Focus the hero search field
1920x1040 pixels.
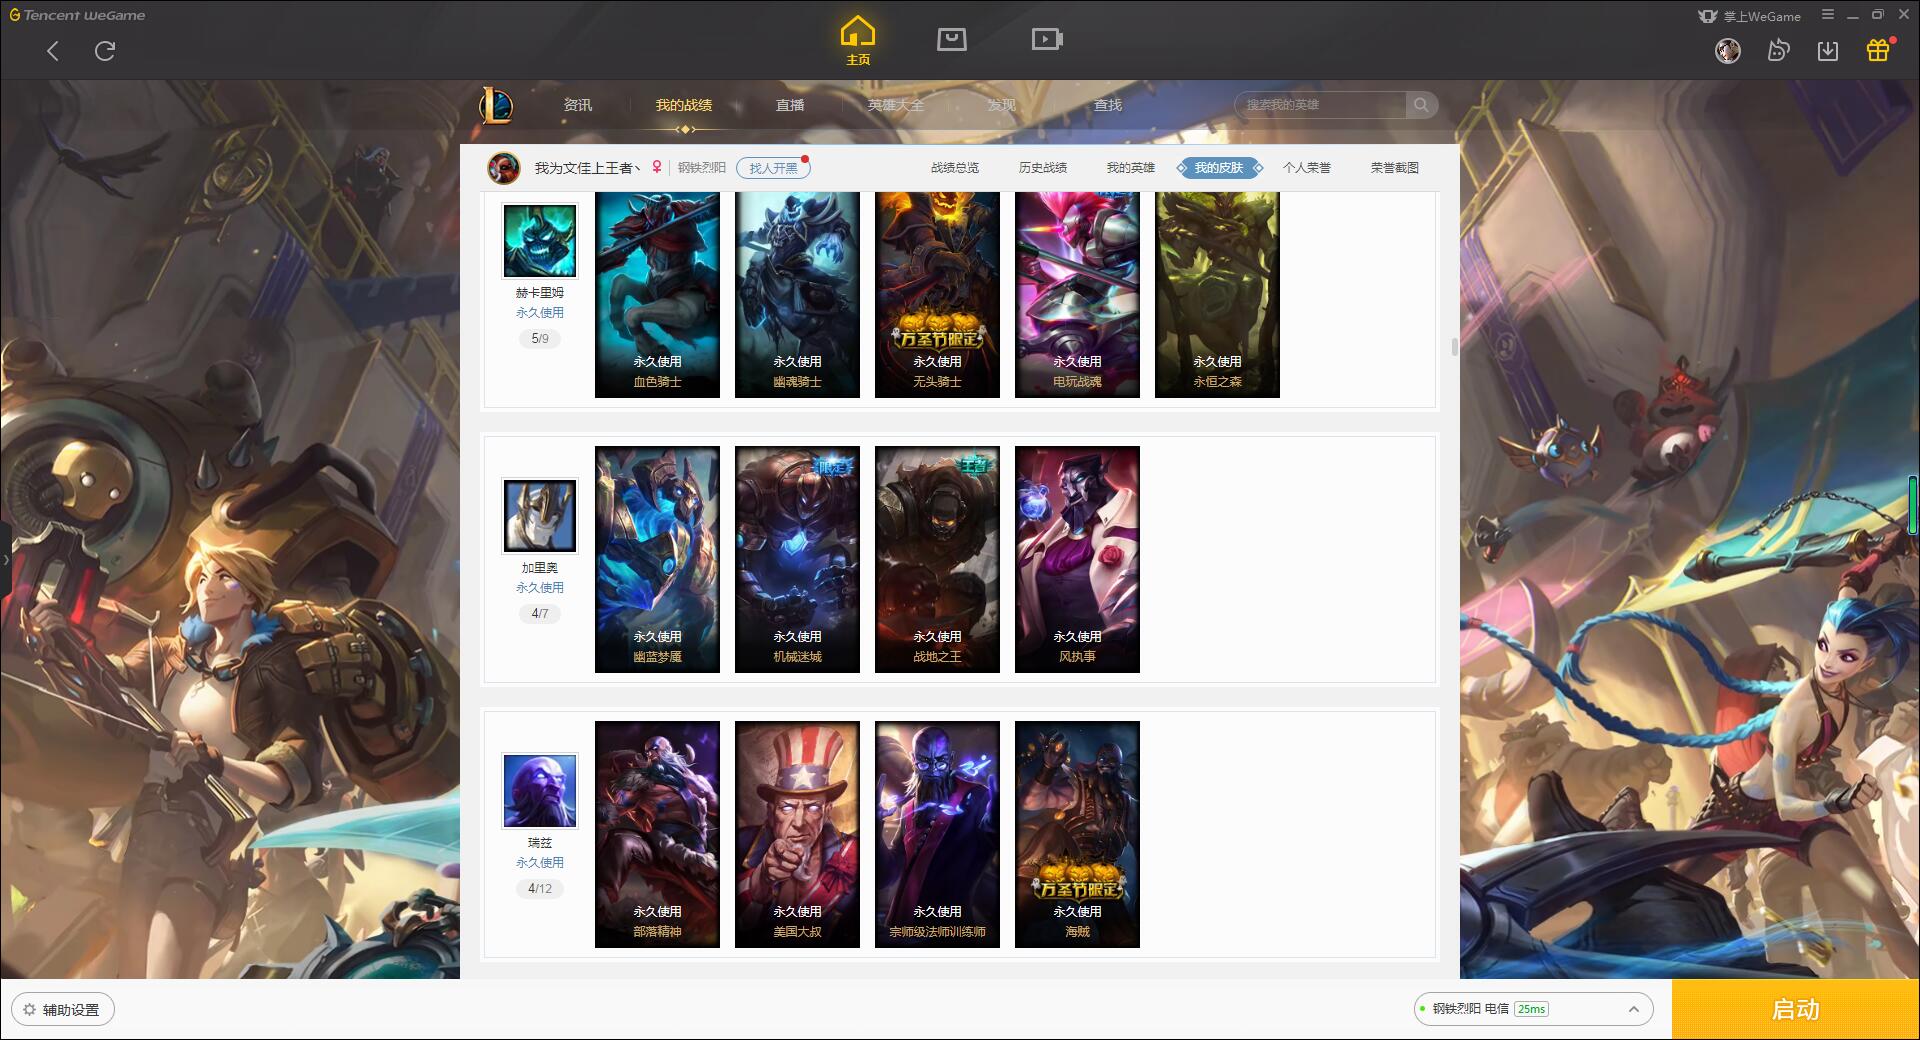tap(1322, 105)
